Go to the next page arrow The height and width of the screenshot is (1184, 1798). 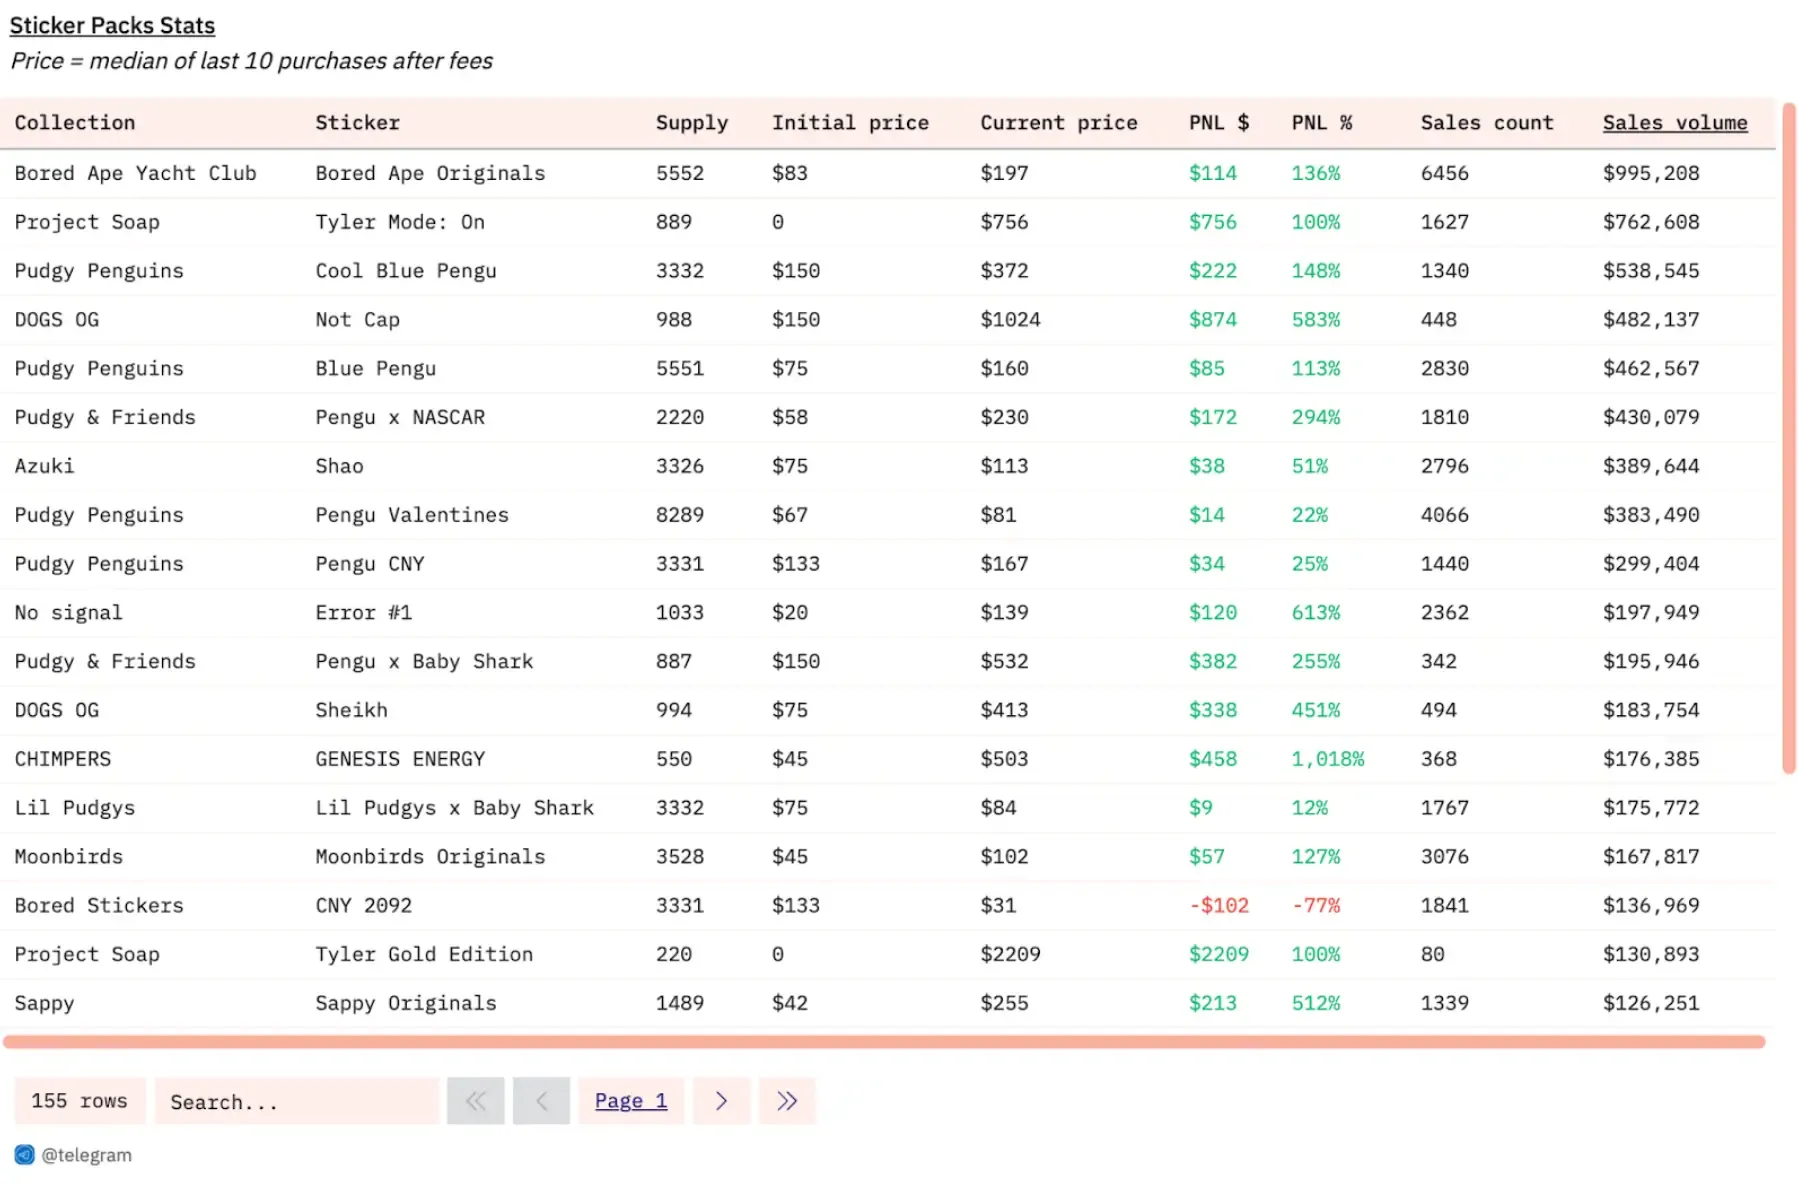pyautogui.click(x=721, y=1101)
